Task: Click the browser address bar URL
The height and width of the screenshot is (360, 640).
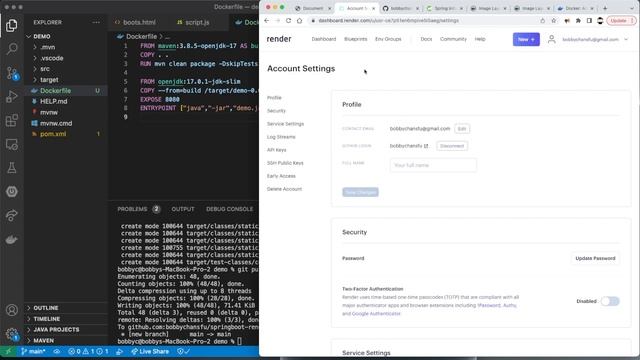Action: (389, 20)
